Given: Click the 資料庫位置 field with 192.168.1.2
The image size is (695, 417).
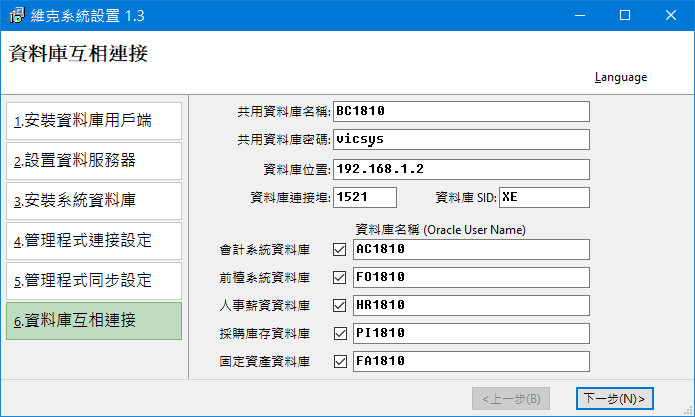Looking at the screenshot, I should [x=461, y=169].
